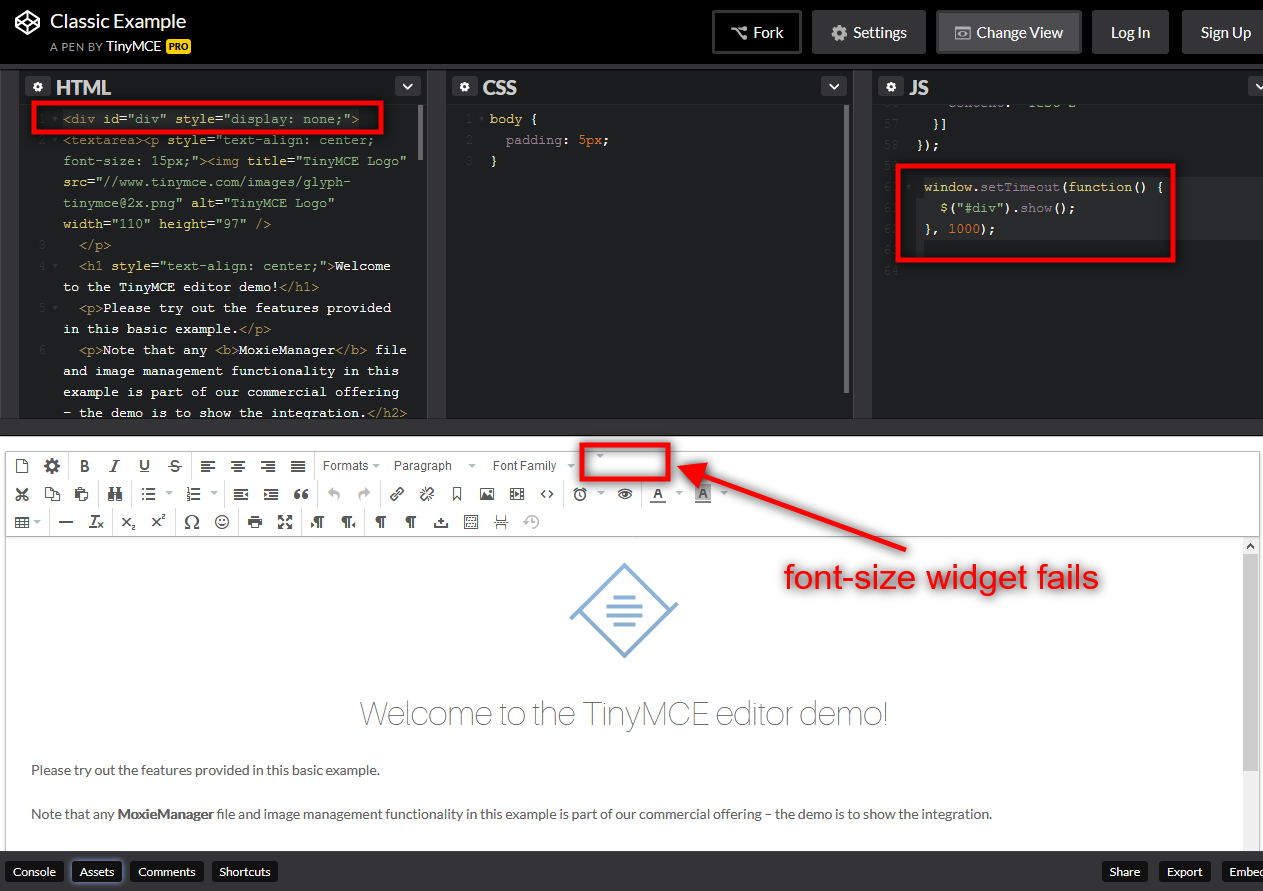Insert template with the template icon
The width and height of the screenshot is (1263, 891).
(x=471, y=522)
